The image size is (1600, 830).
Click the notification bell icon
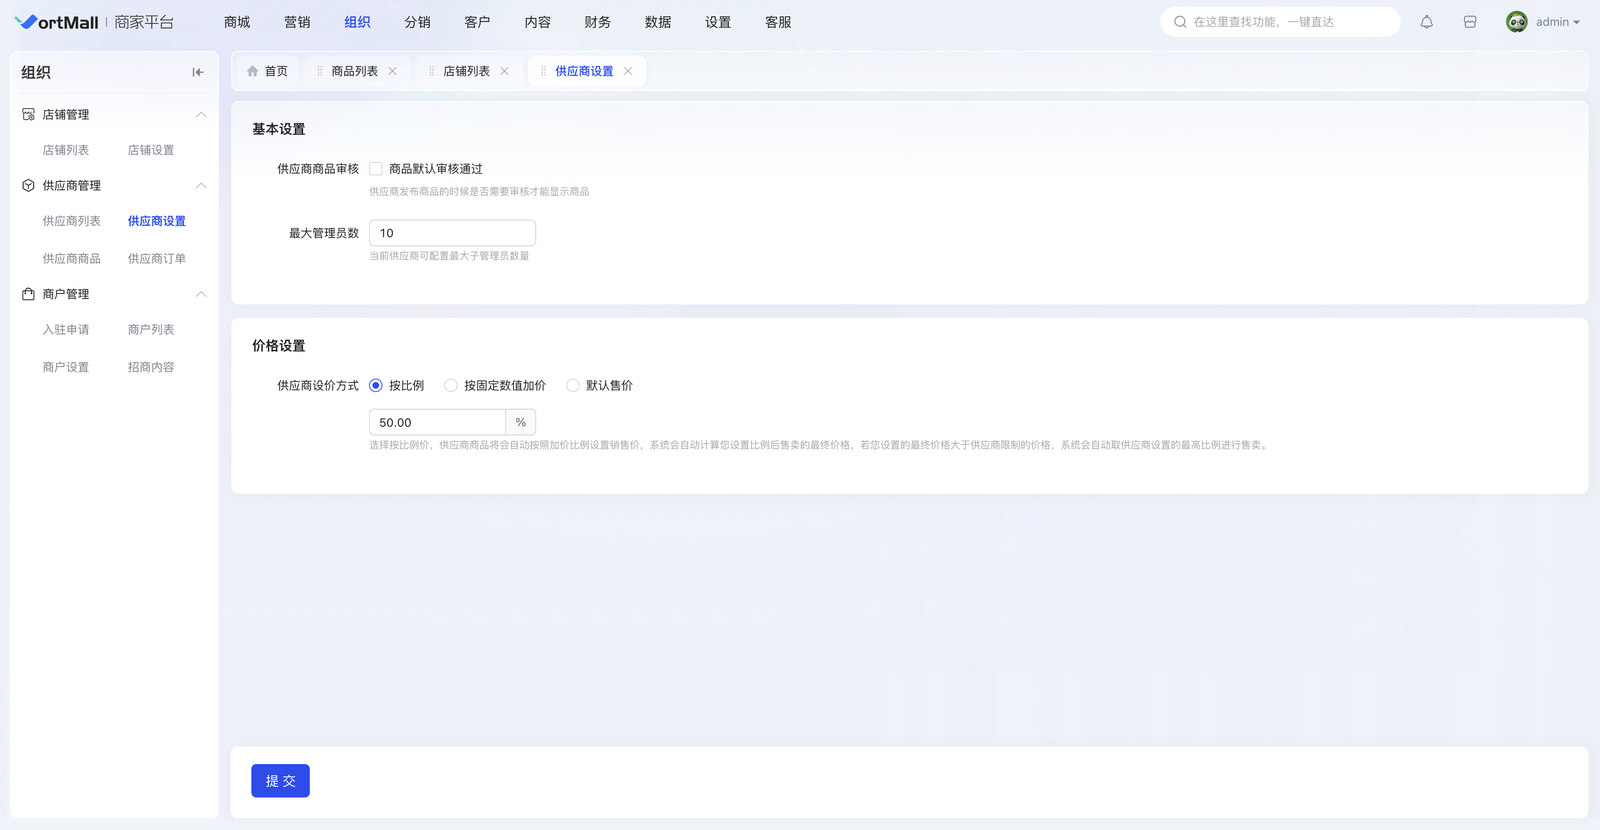(1426, 22)
